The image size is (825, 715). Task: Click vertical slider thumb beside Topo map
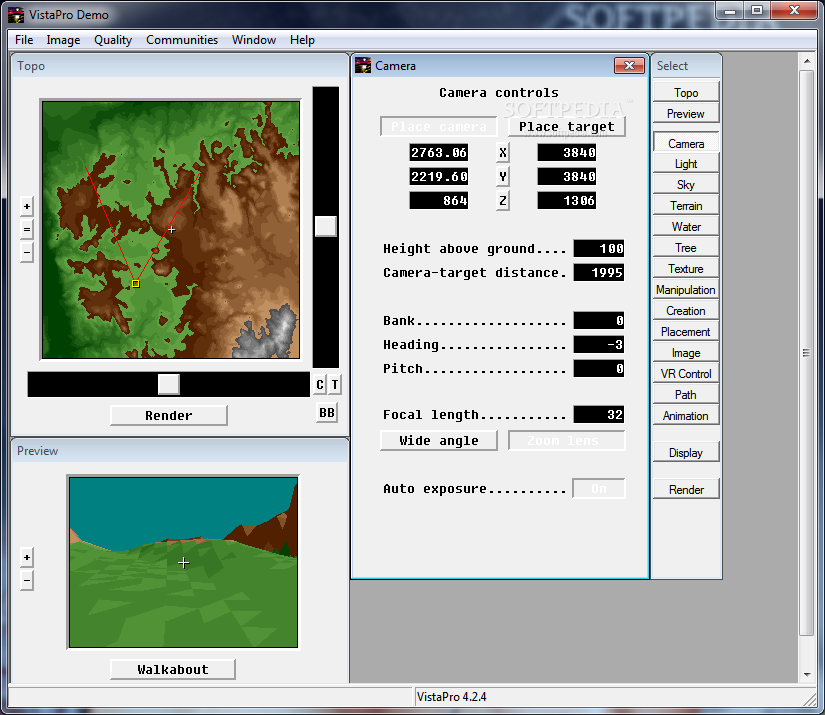point(326,226)
